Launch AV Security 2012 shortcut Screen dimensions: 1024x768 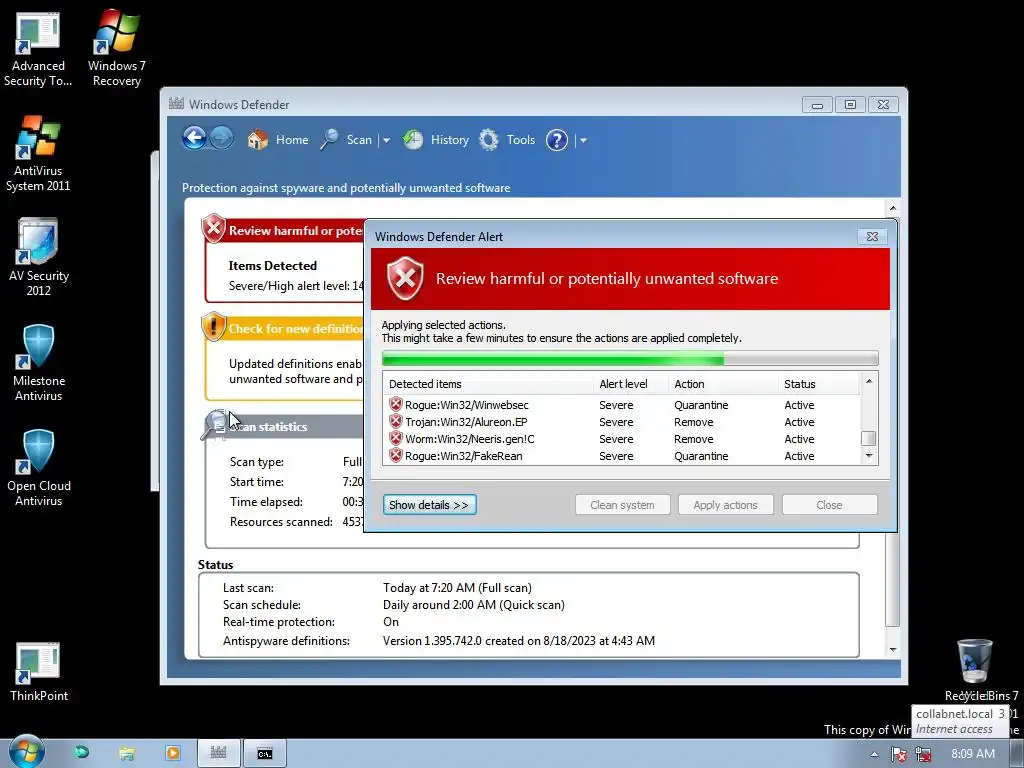point(38,258)
